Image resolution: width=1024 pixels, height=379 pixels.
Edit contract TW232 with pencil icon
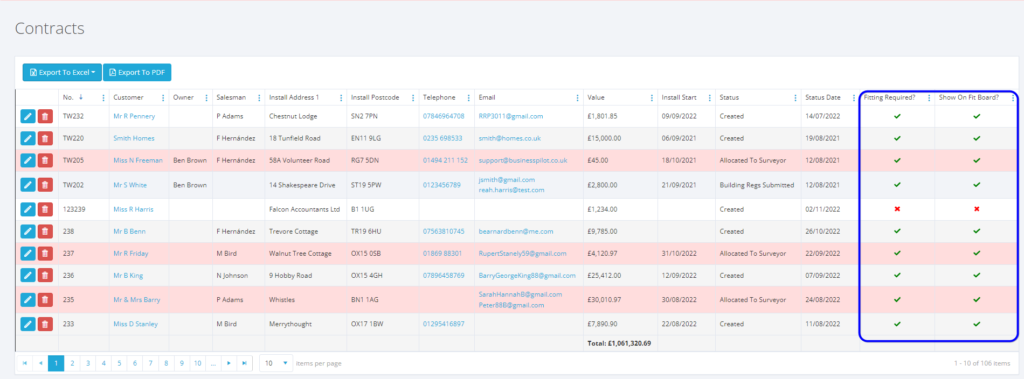(x=27, y=116)
